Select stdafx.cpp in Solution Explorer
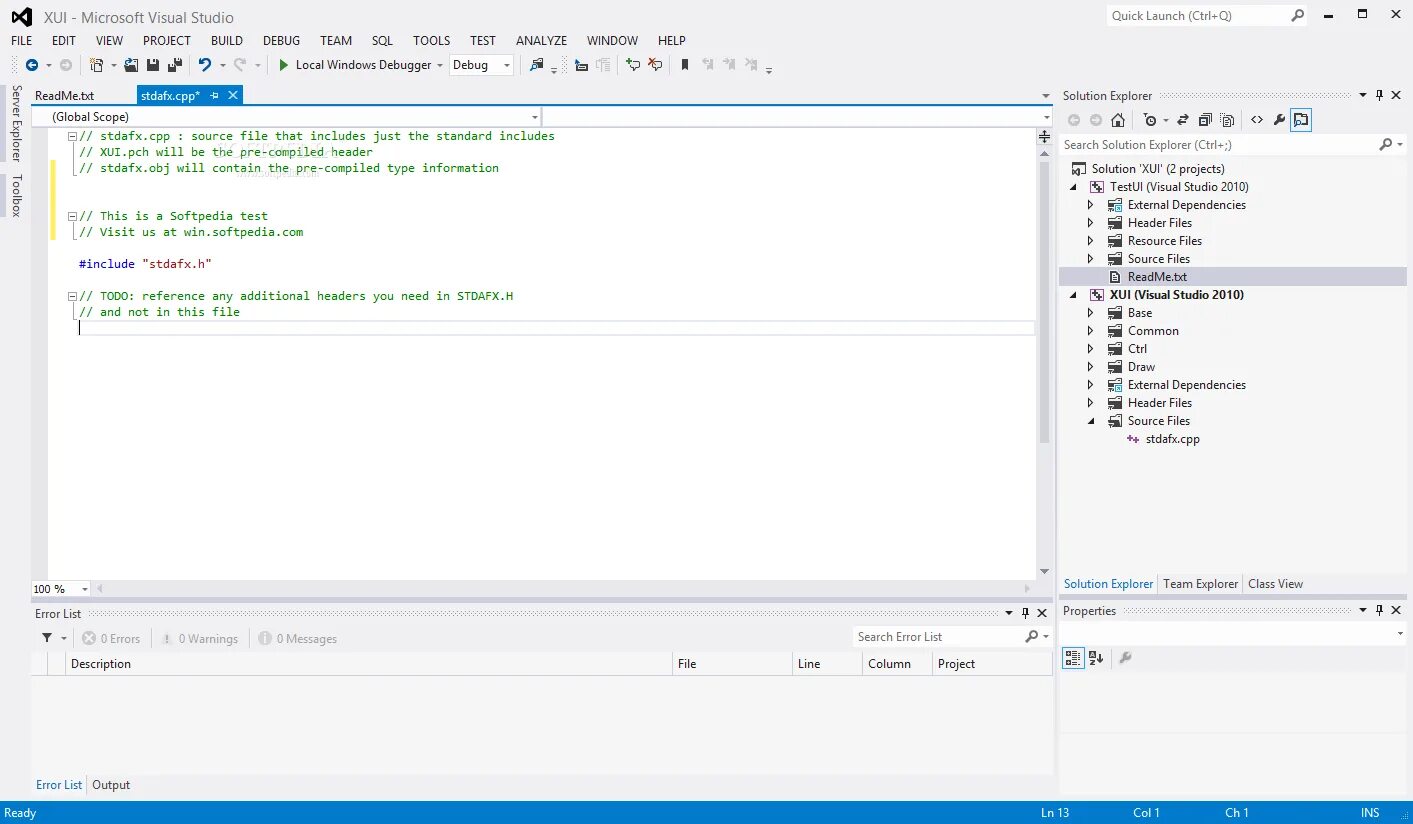This screenshot has width=1413, height=824. [x=1172, y=439]
